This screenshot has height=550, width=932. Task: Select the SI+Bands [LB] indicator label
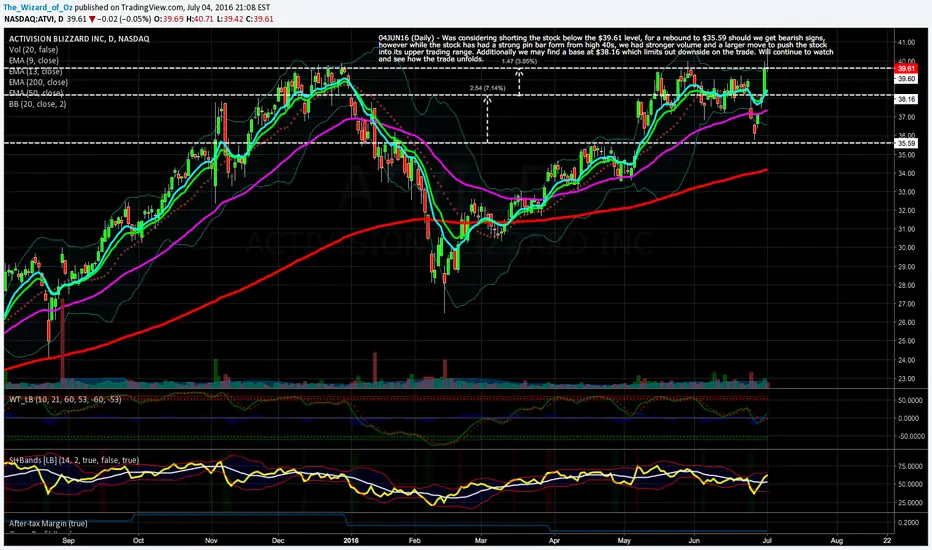point(74,460)
